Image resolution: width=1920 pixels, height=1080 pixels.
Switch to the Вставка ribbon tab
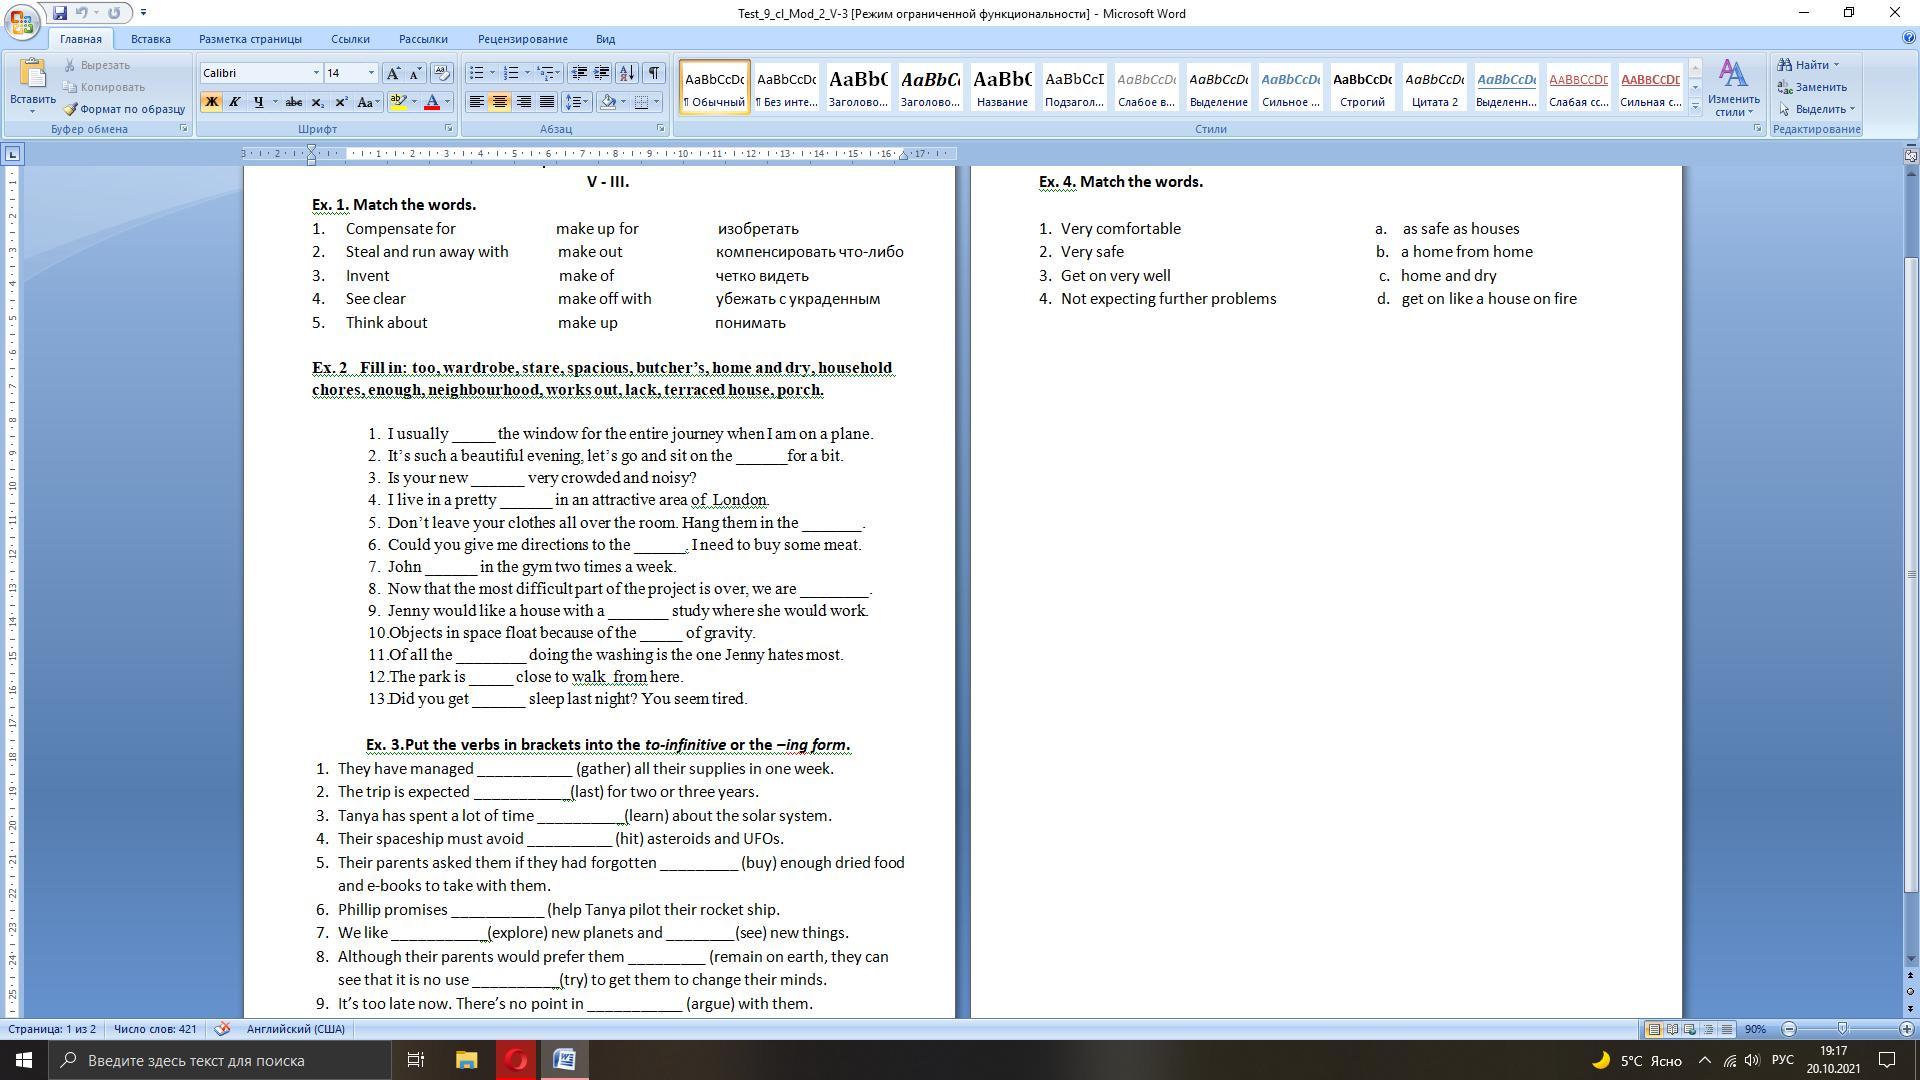coord(150,39)
